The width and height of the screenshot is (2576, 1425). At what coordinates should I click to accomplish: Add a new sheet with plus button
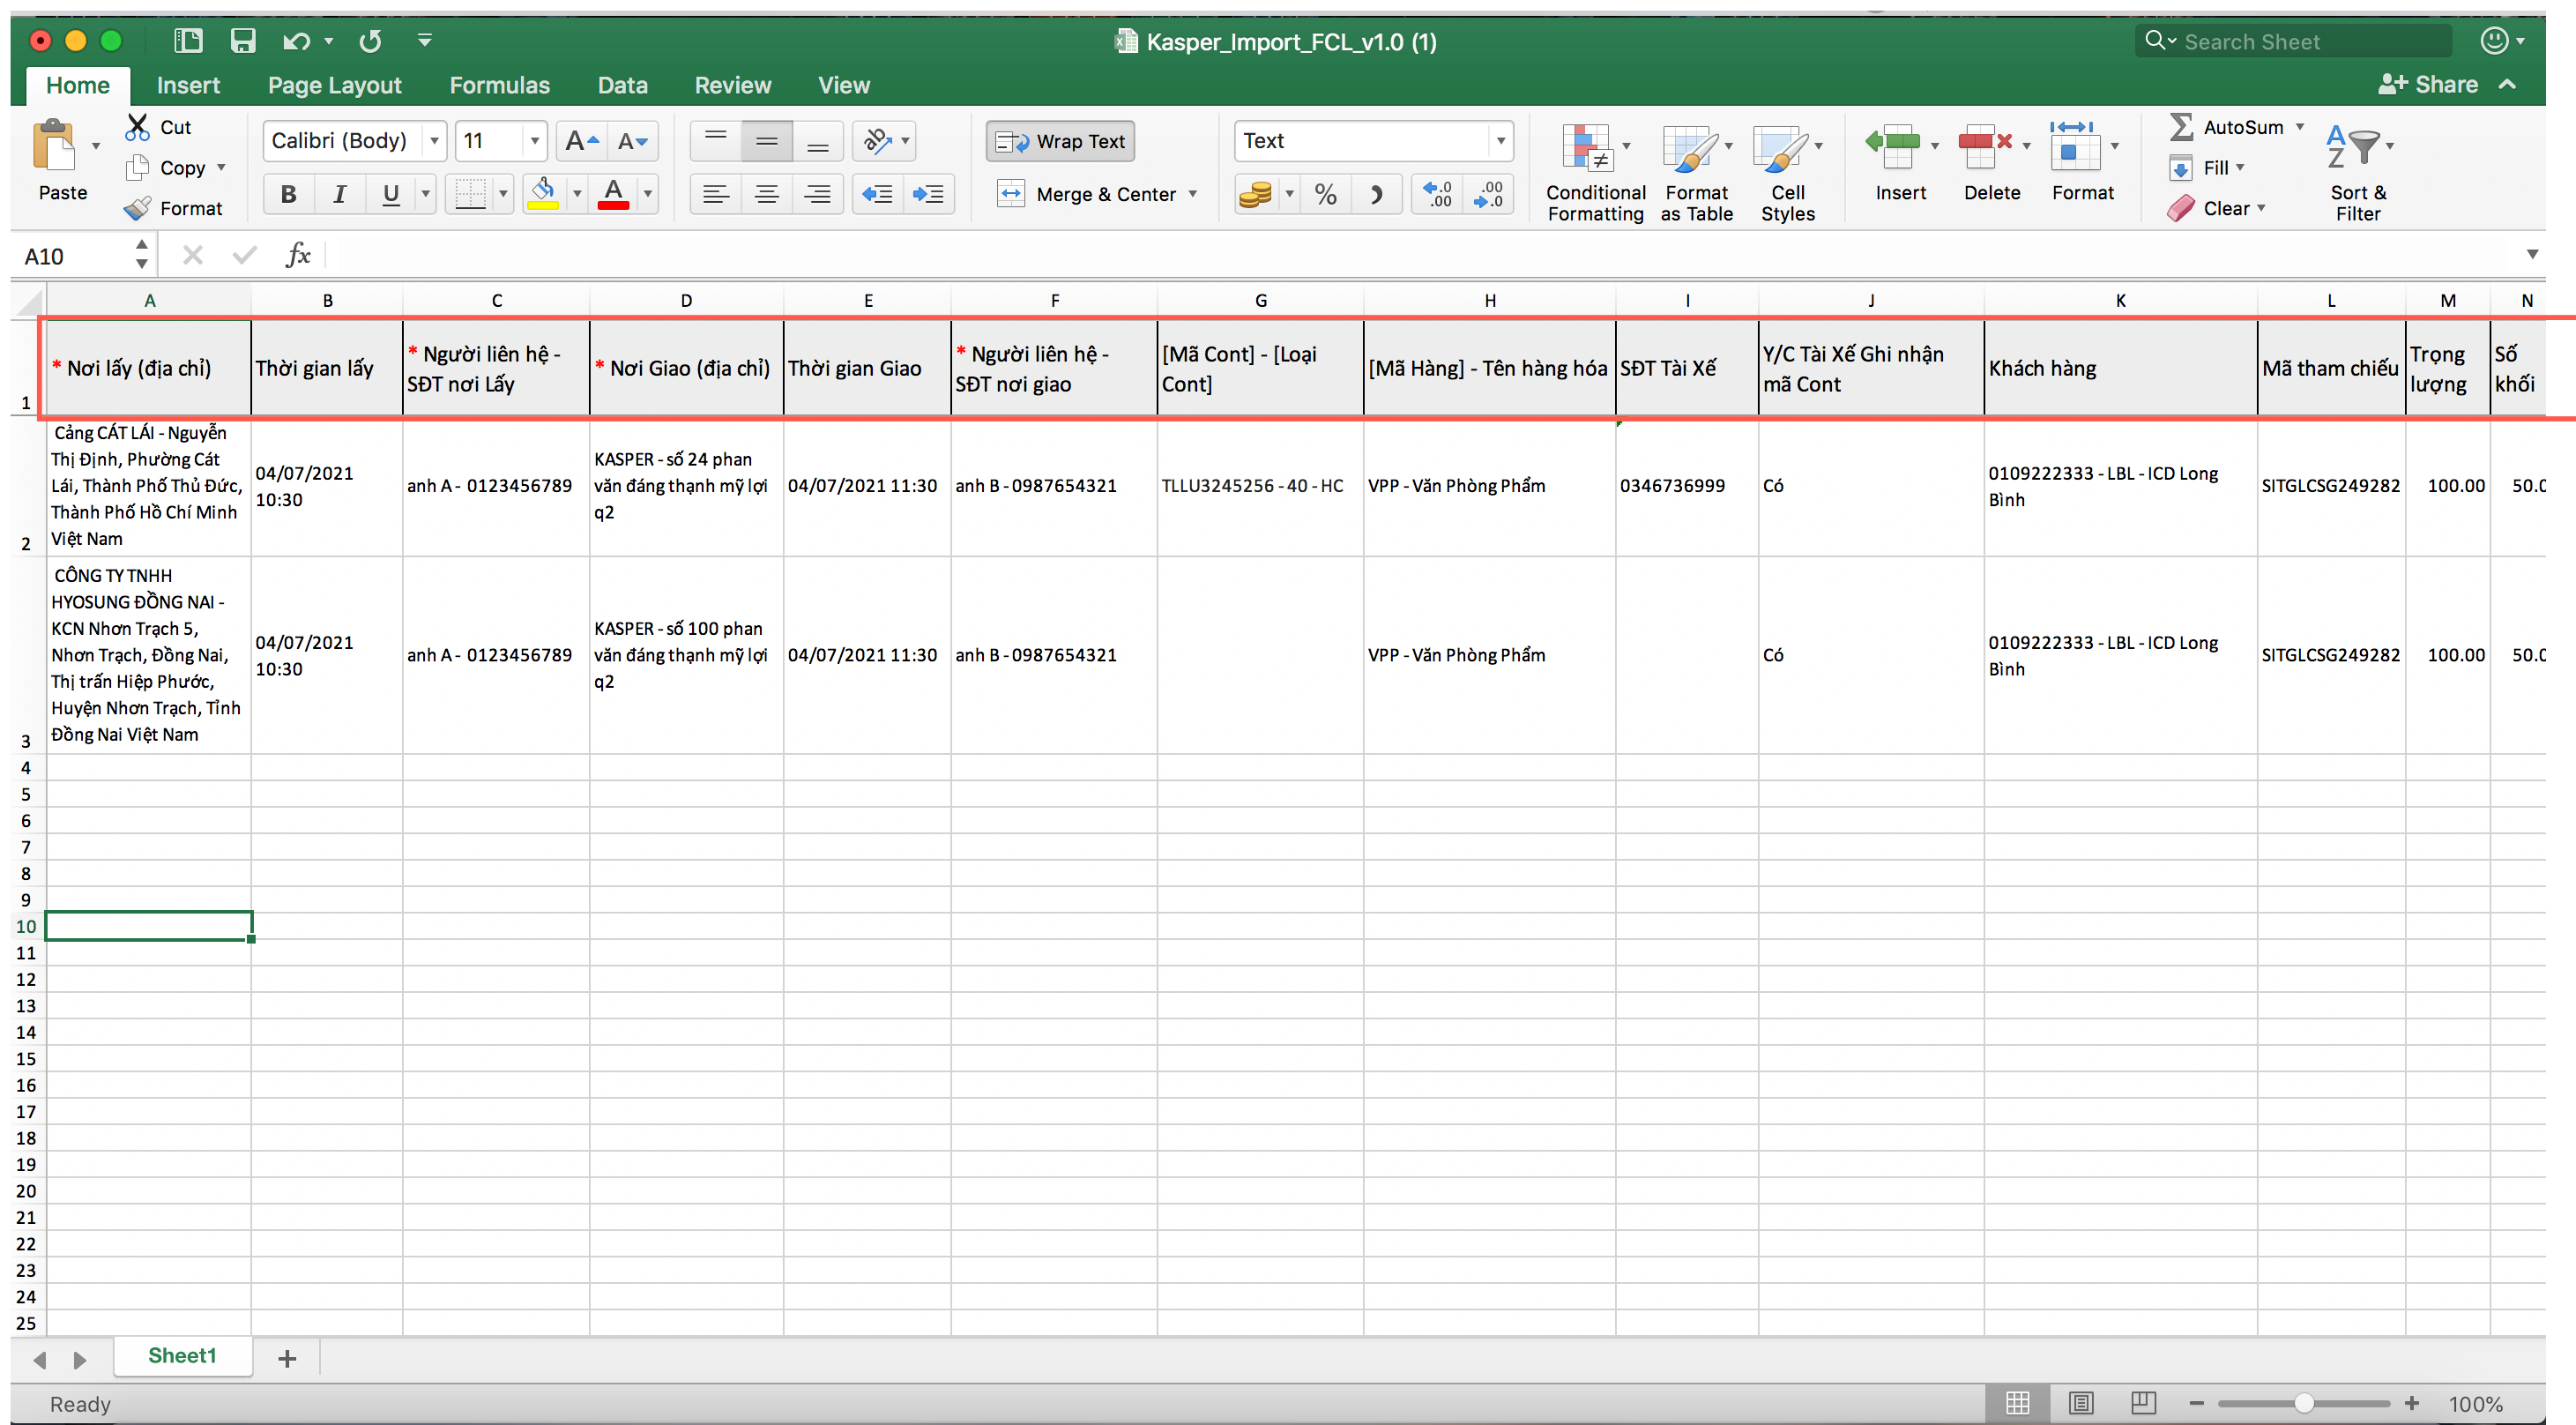click(287, 1357)
